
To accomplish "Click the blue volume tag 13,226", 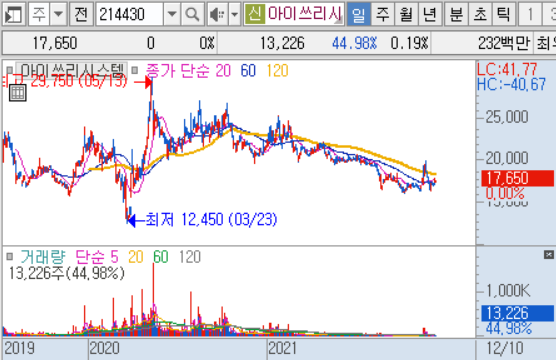I will [517, 313].
